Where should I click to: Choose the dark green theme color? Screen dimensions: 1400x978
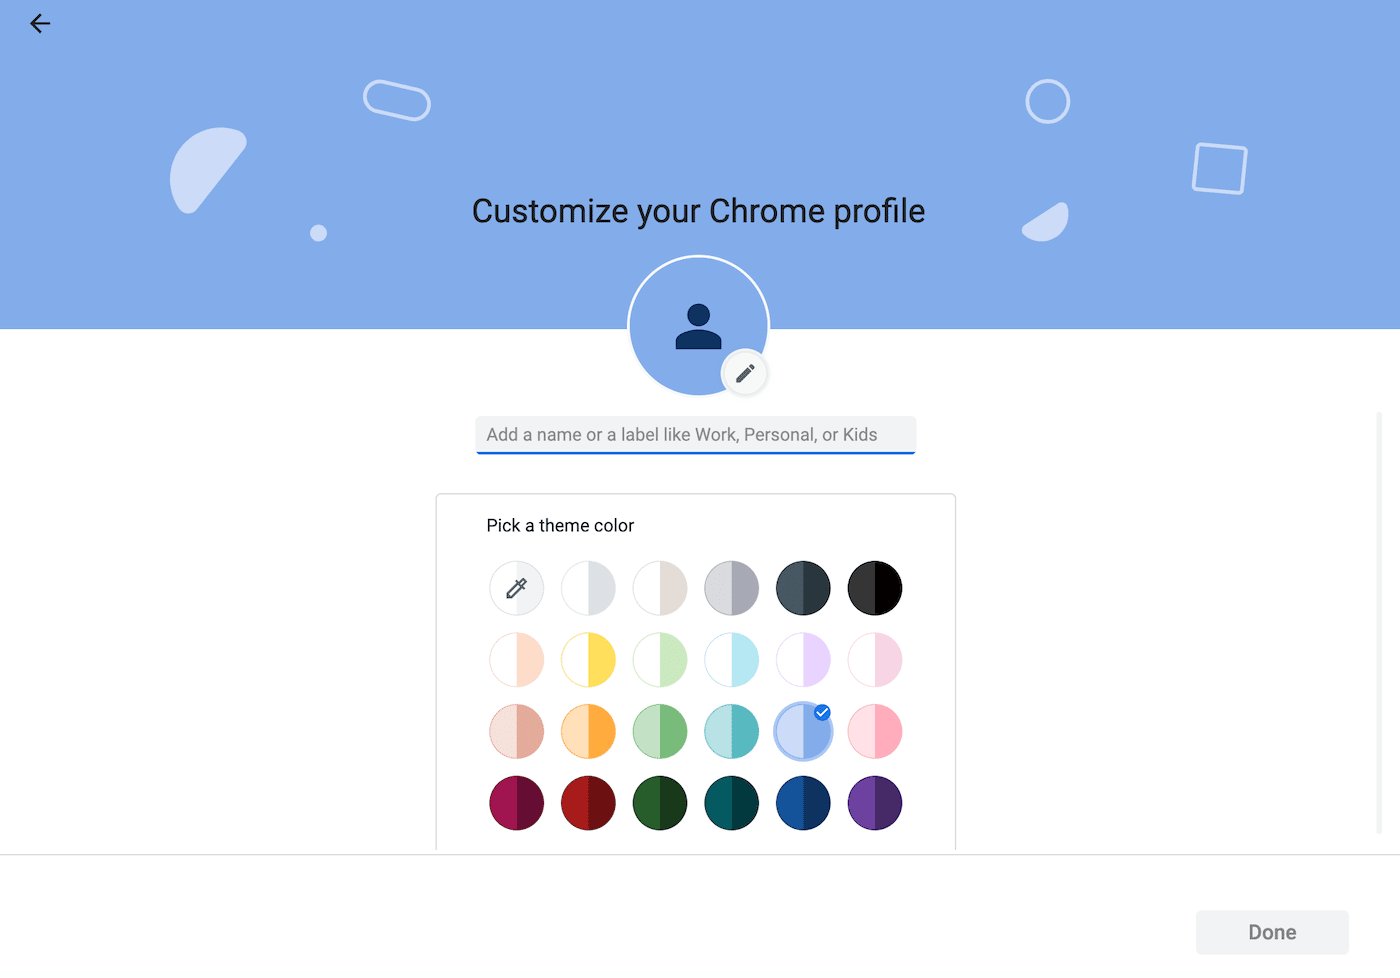point(660,803)
